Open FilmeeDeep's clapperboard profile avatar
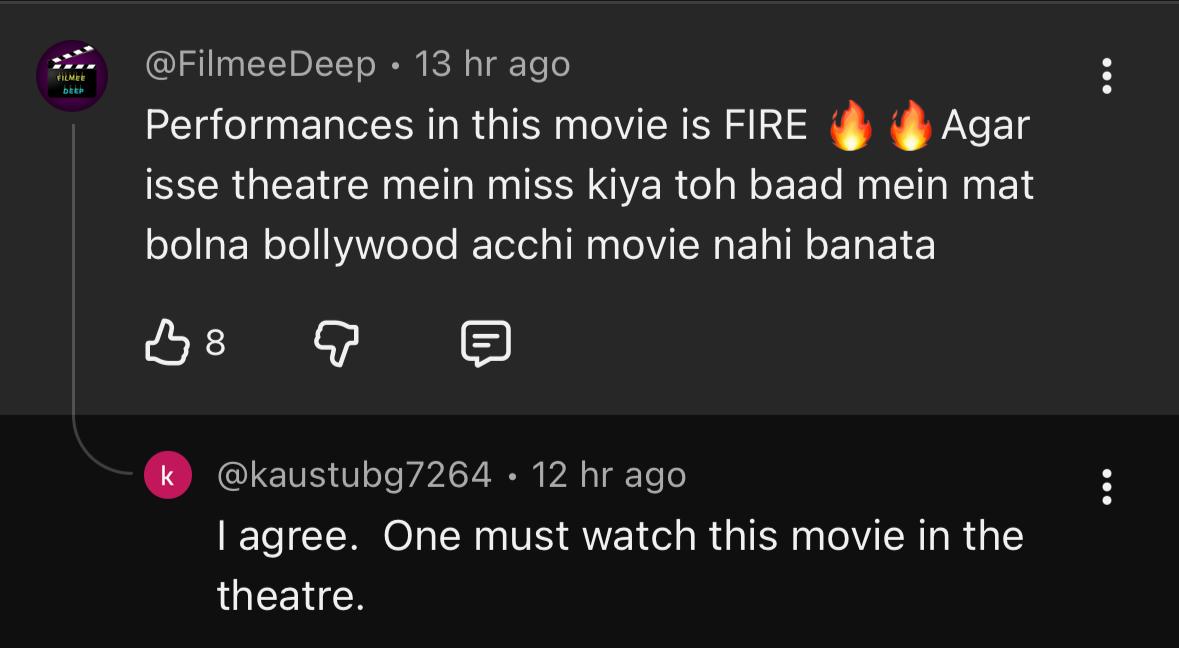Image resolution: width=1179 pixels, height=648 pixels. (72, 76)
